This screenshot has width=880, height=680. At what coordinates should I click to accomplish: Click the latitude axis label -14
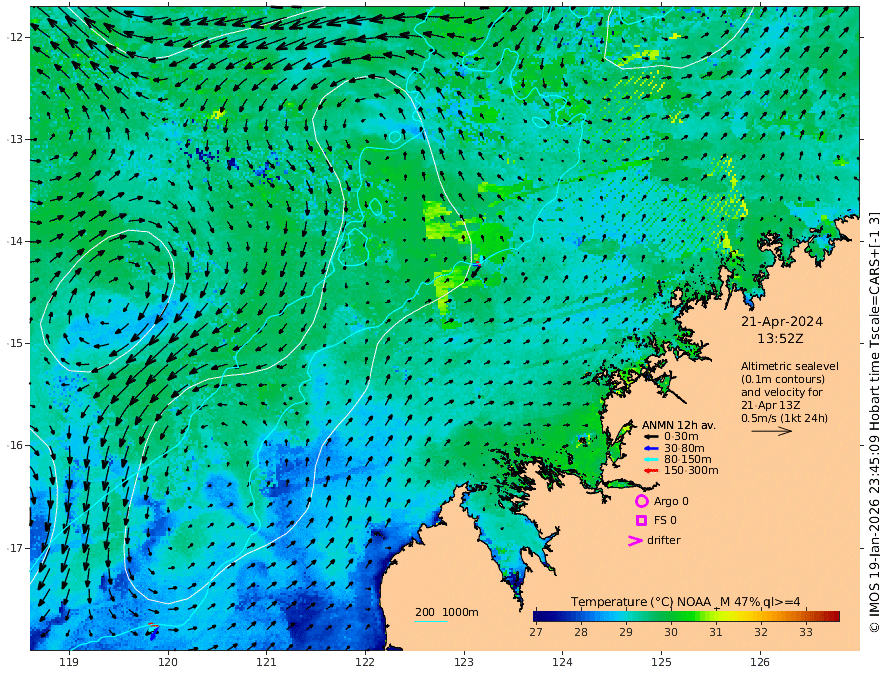coord(15,241)
